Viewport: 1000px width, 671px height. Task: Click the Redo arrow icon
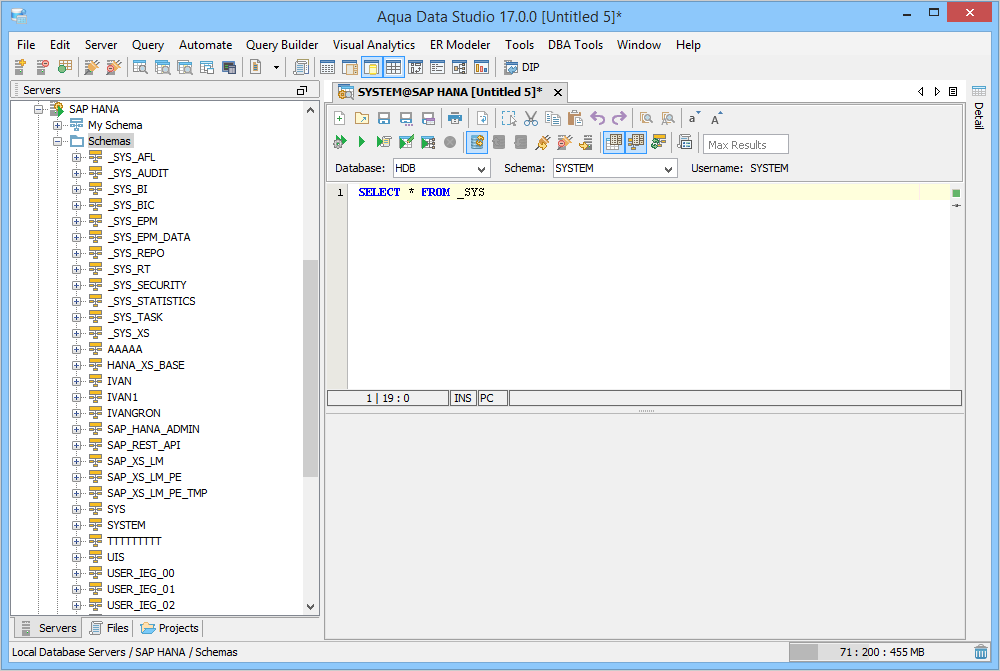tap(619, 119)
